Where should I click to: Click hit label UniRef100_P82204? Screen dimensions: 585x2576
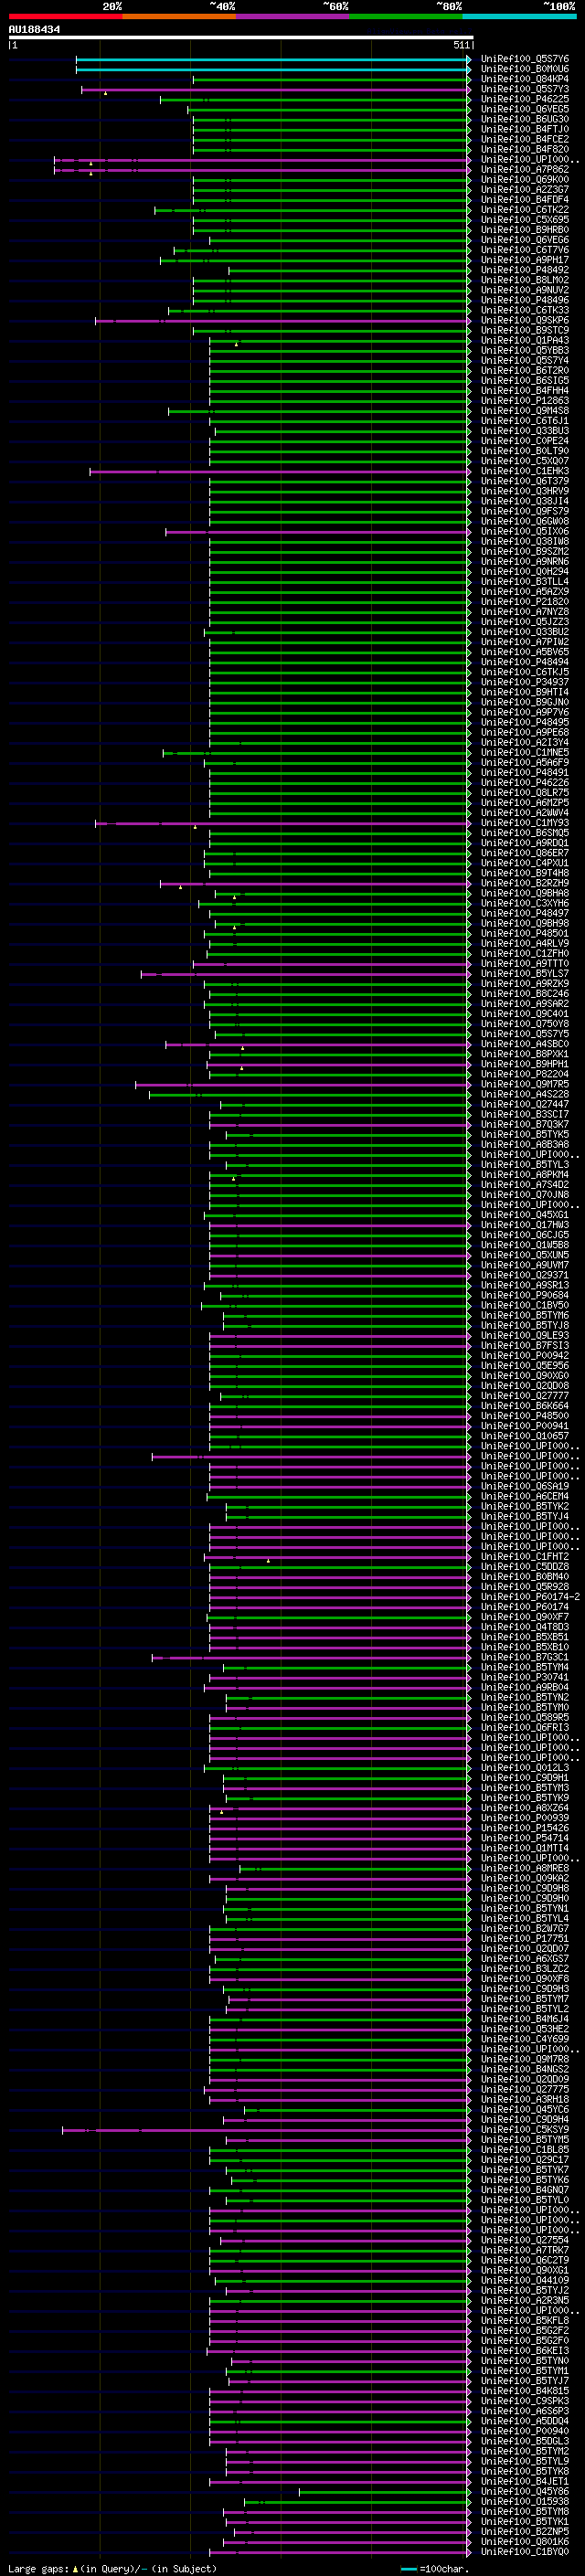pyautogui.click(x=525, y=1074)
